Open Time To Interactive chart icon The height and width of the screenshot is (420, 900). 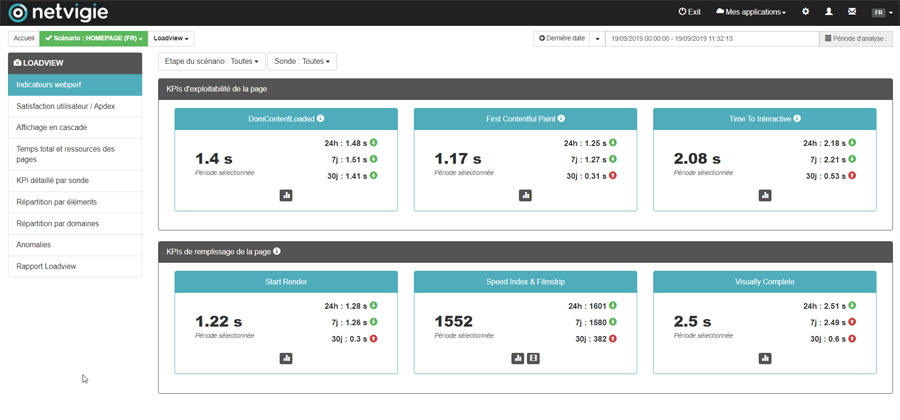765,196
